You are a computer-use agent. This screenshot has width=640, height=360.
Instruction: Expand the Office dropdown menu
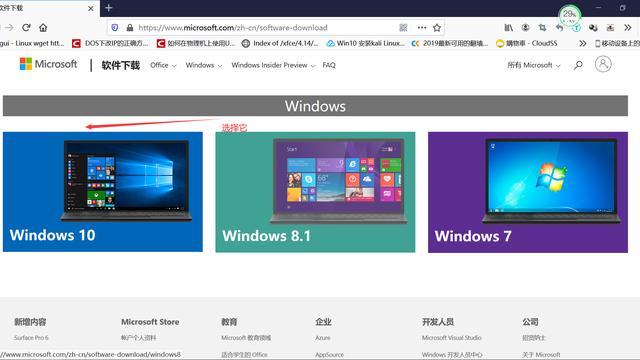tap(163, 65)
